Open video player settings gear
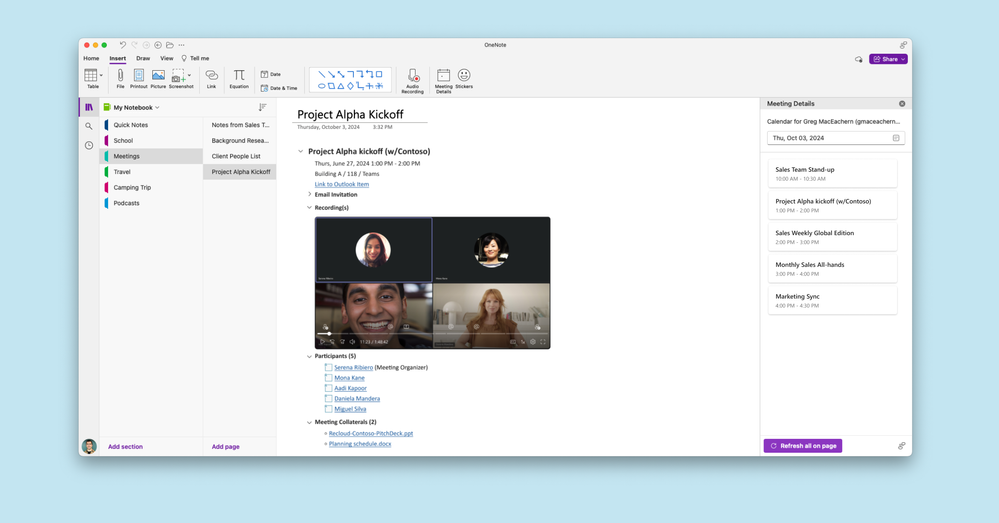The width and height of the screenshot is (999, 523). pyautogui.click(x=533, y=342)
